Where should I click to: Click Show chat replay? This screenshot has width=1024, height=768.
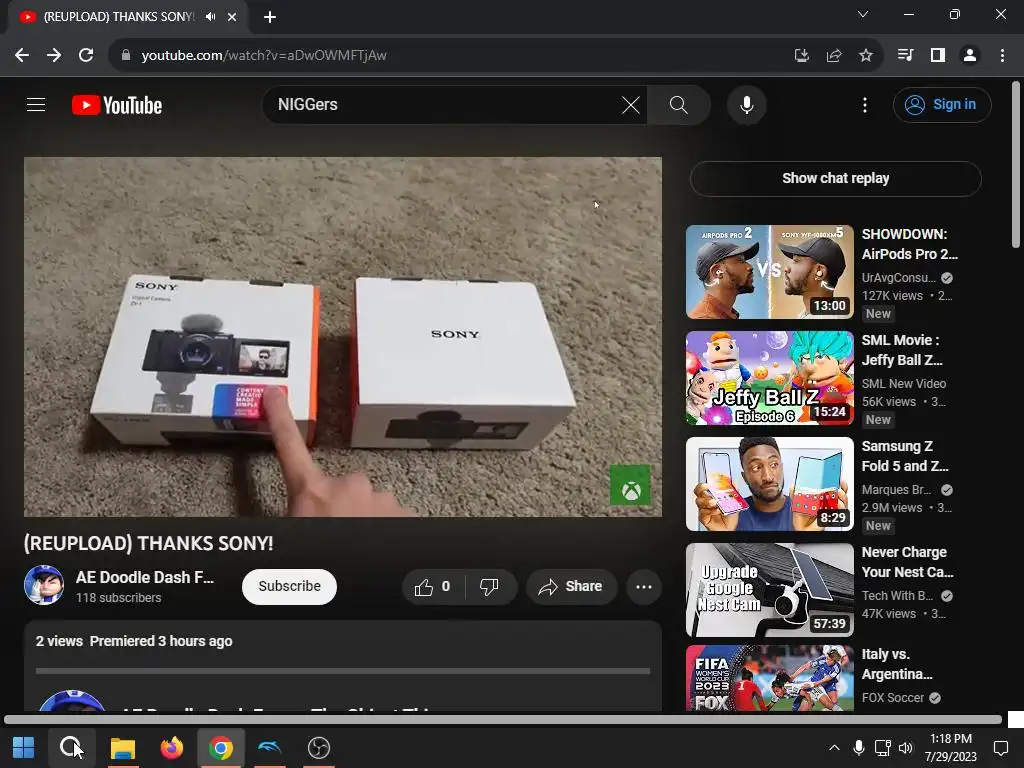[835, 178]
